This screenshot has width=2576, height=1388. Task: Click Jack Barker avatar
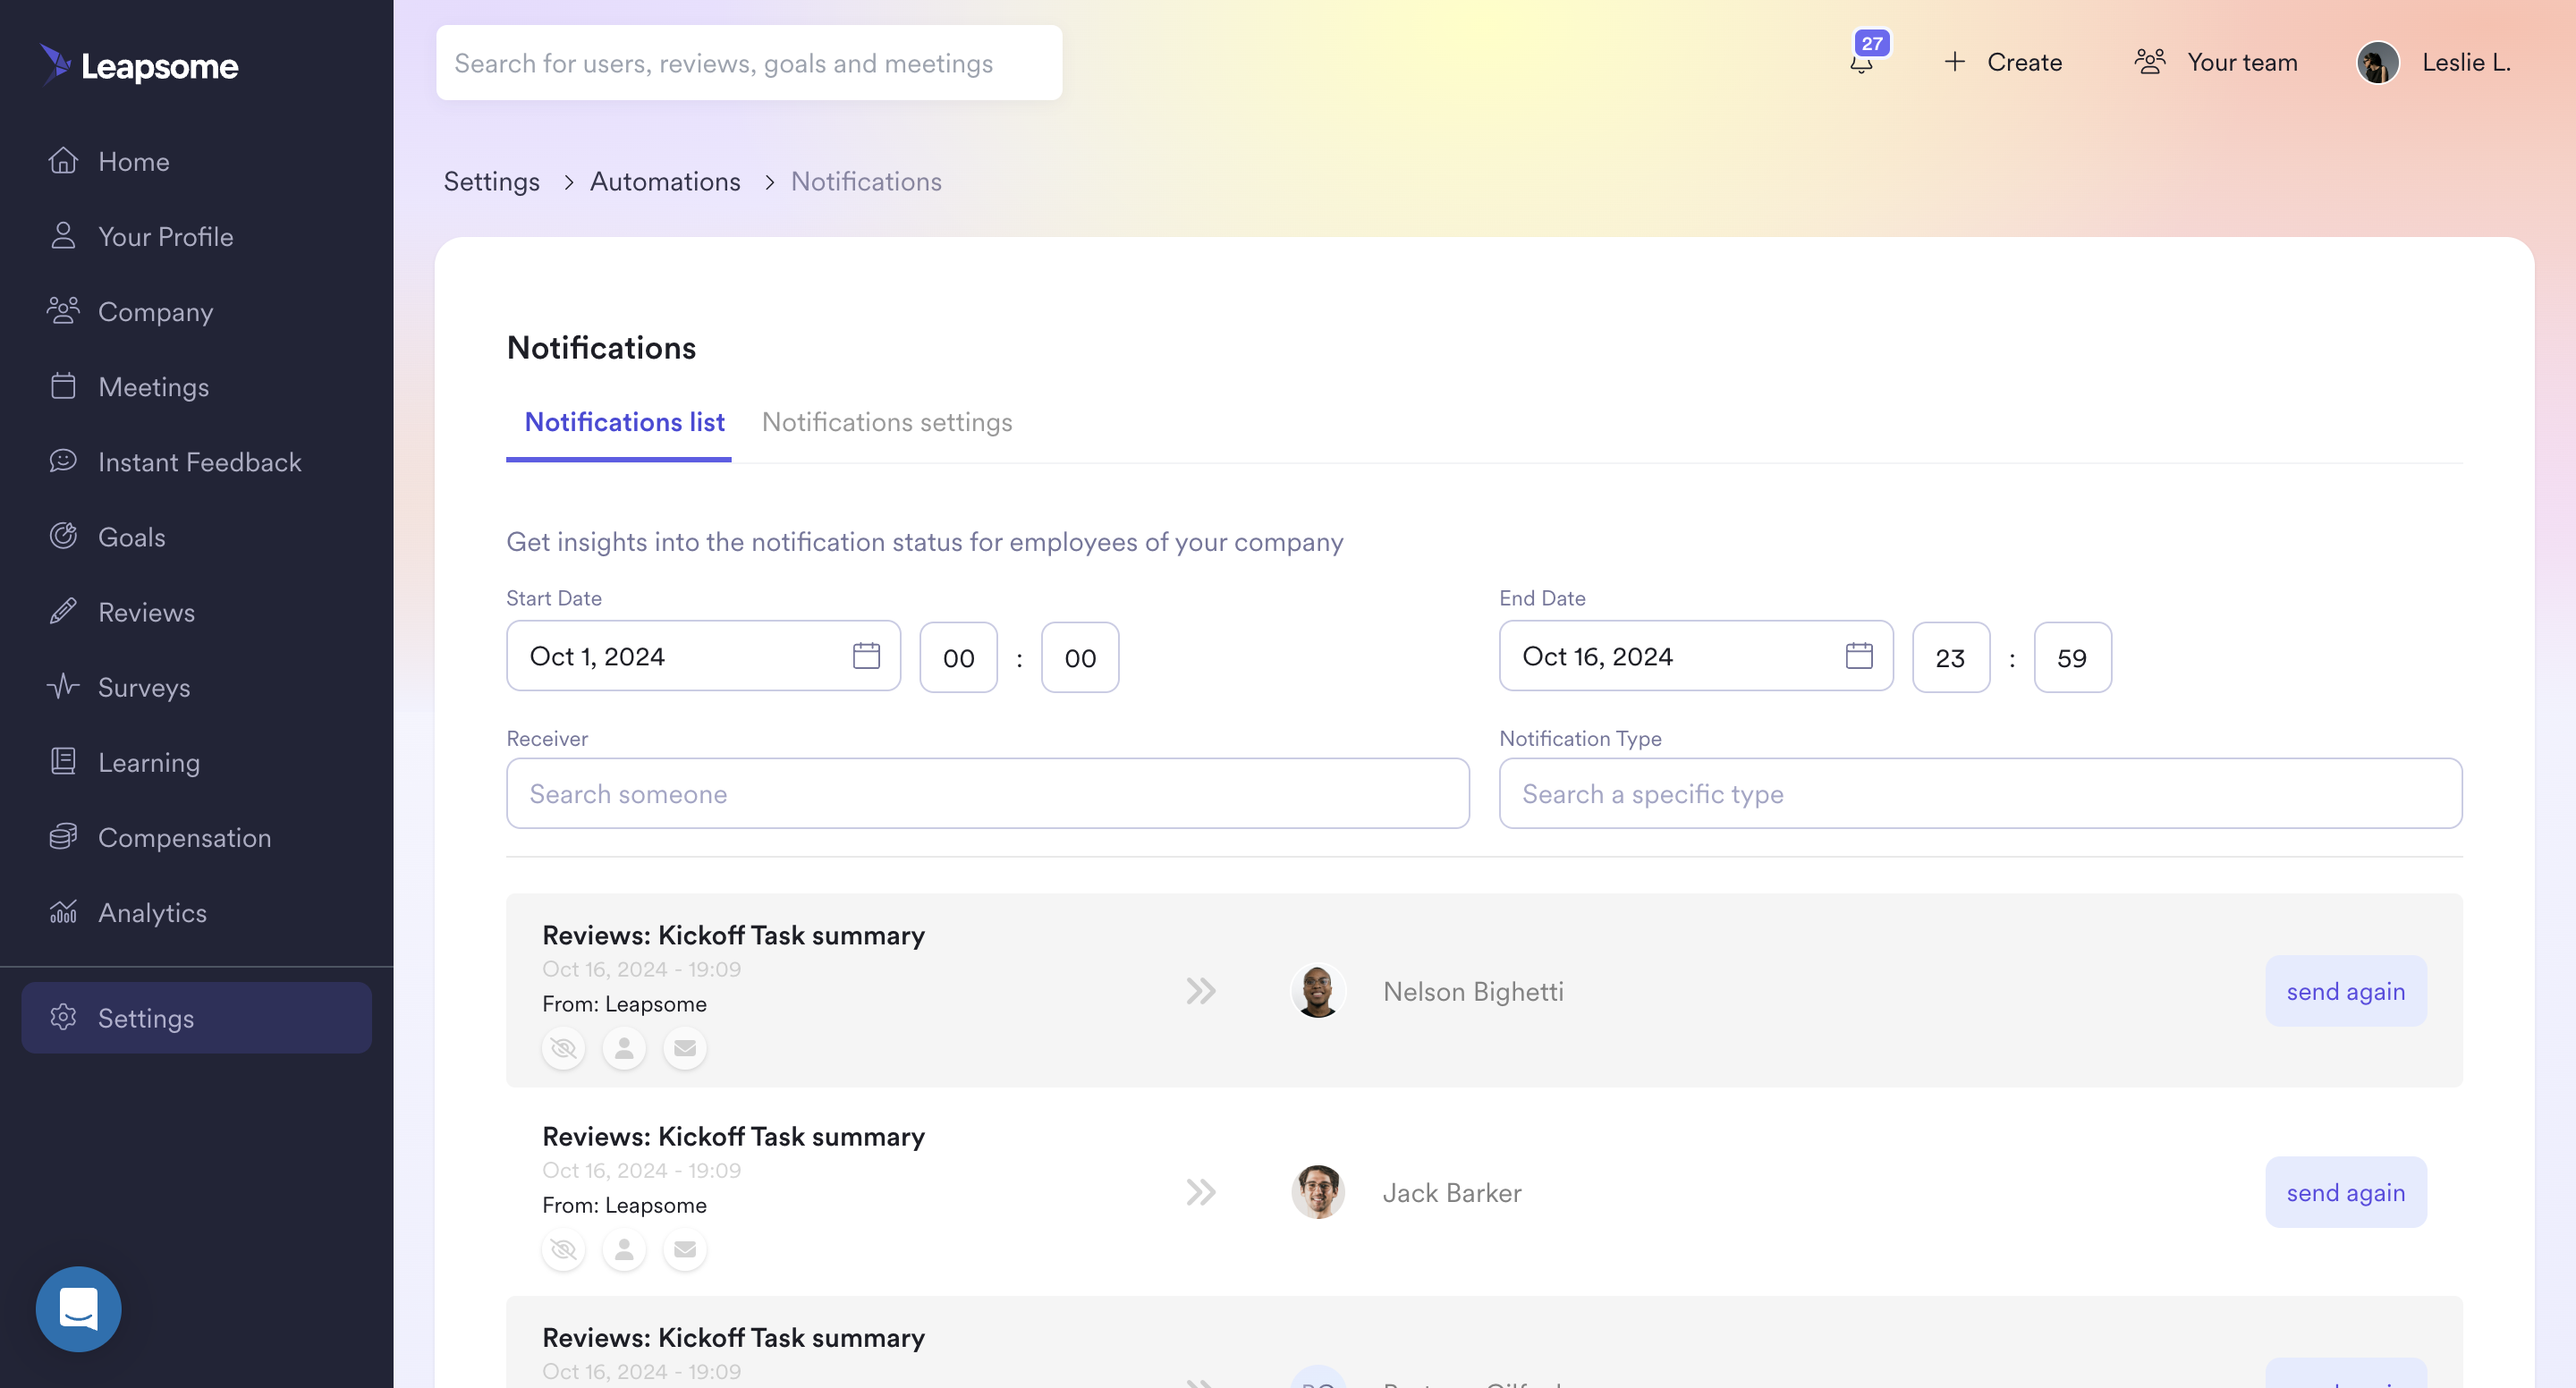(x=1318, y=1192)
